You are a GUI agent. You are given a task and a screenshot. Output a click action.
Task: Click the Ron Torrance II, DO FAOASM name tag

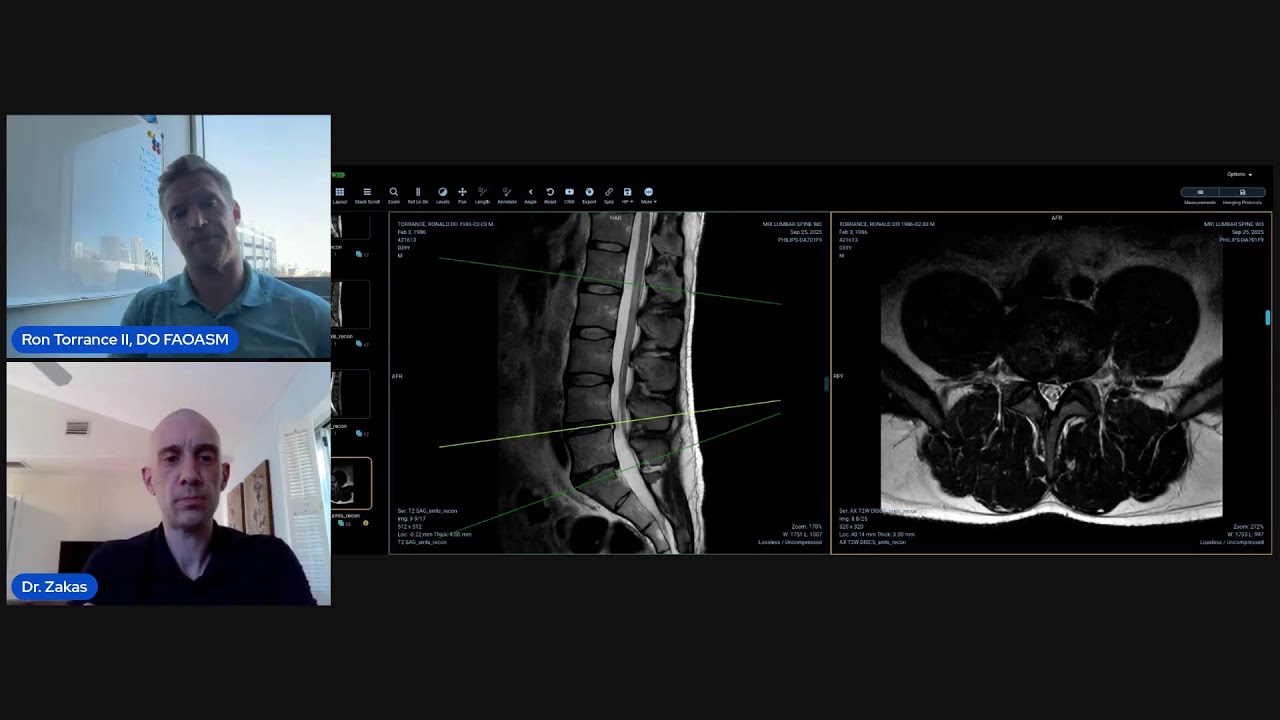[125, 340]
